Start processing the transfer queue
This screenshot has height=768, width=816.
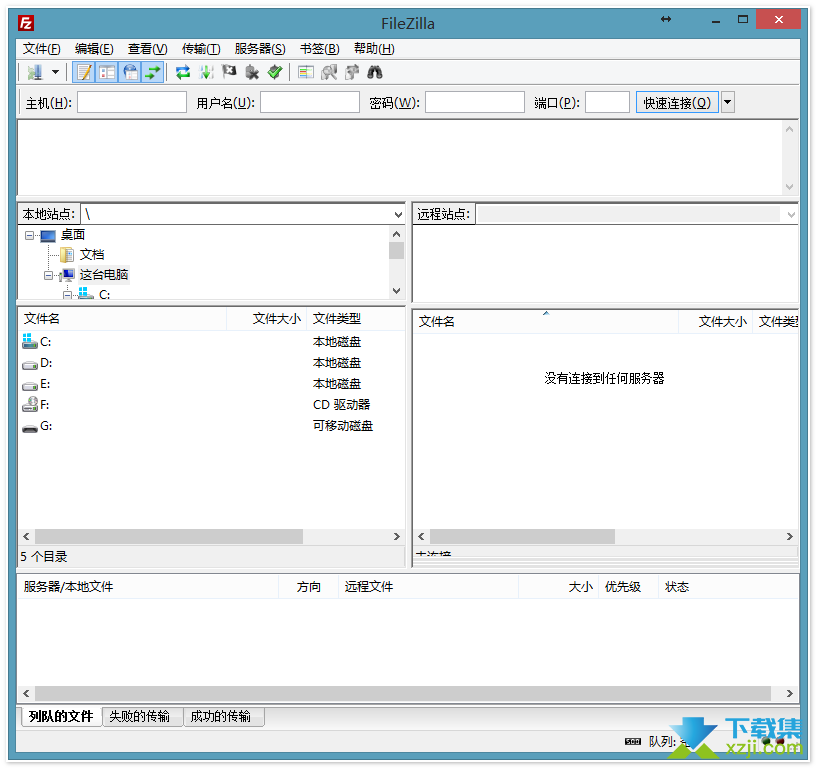click(x=206, y=72)
